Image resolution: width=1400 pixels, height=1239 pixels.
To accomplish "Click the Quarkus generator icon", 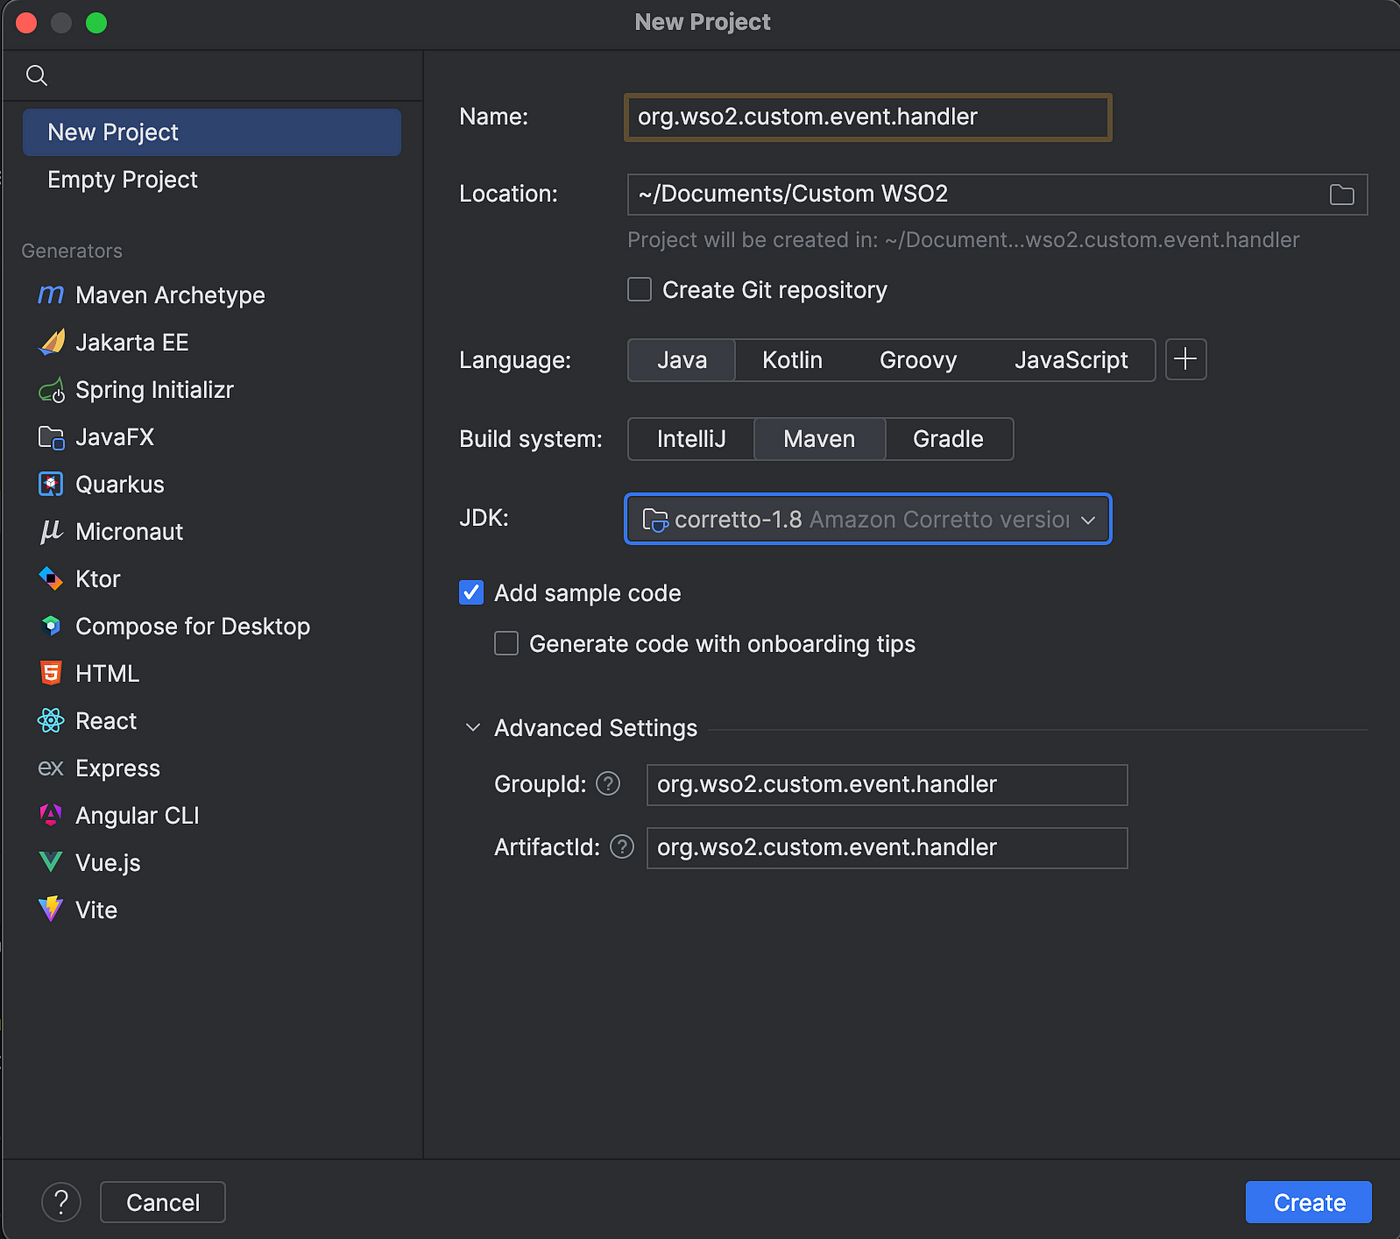I will pos(51,484).
